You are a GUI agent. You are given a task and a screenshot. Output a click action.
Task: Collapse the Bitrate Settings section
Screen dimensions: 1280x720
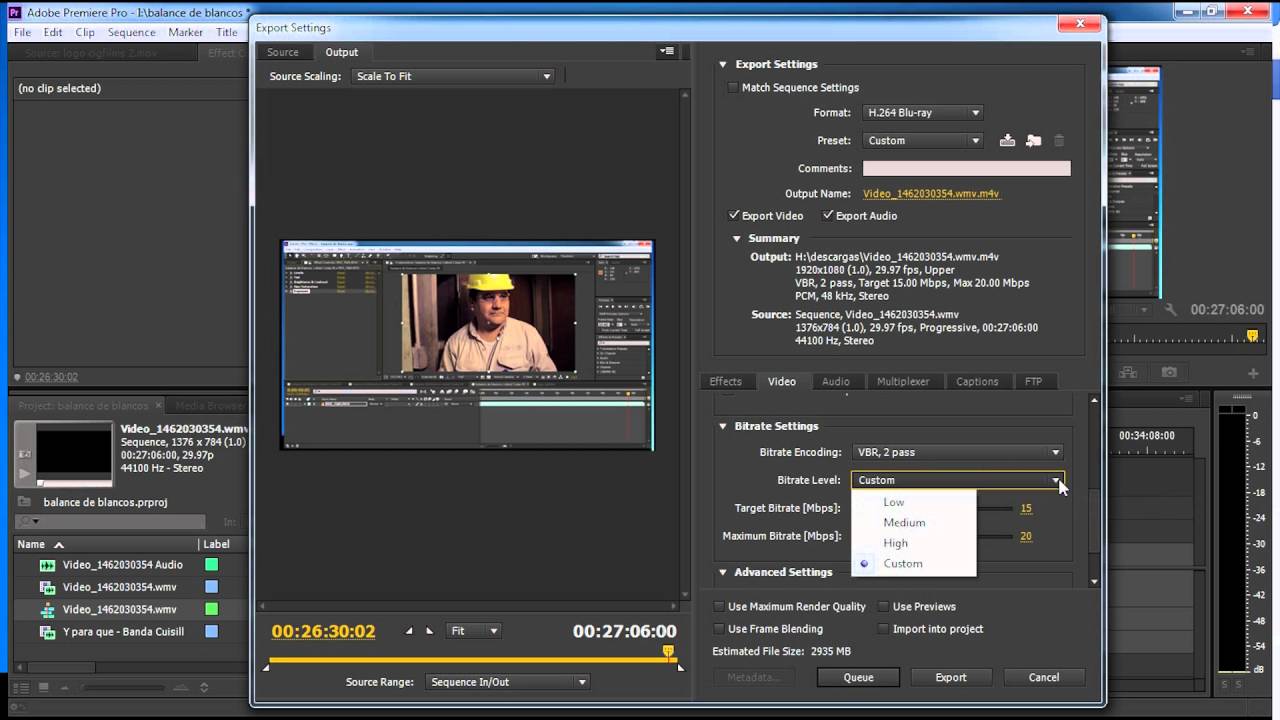[723, 427]
